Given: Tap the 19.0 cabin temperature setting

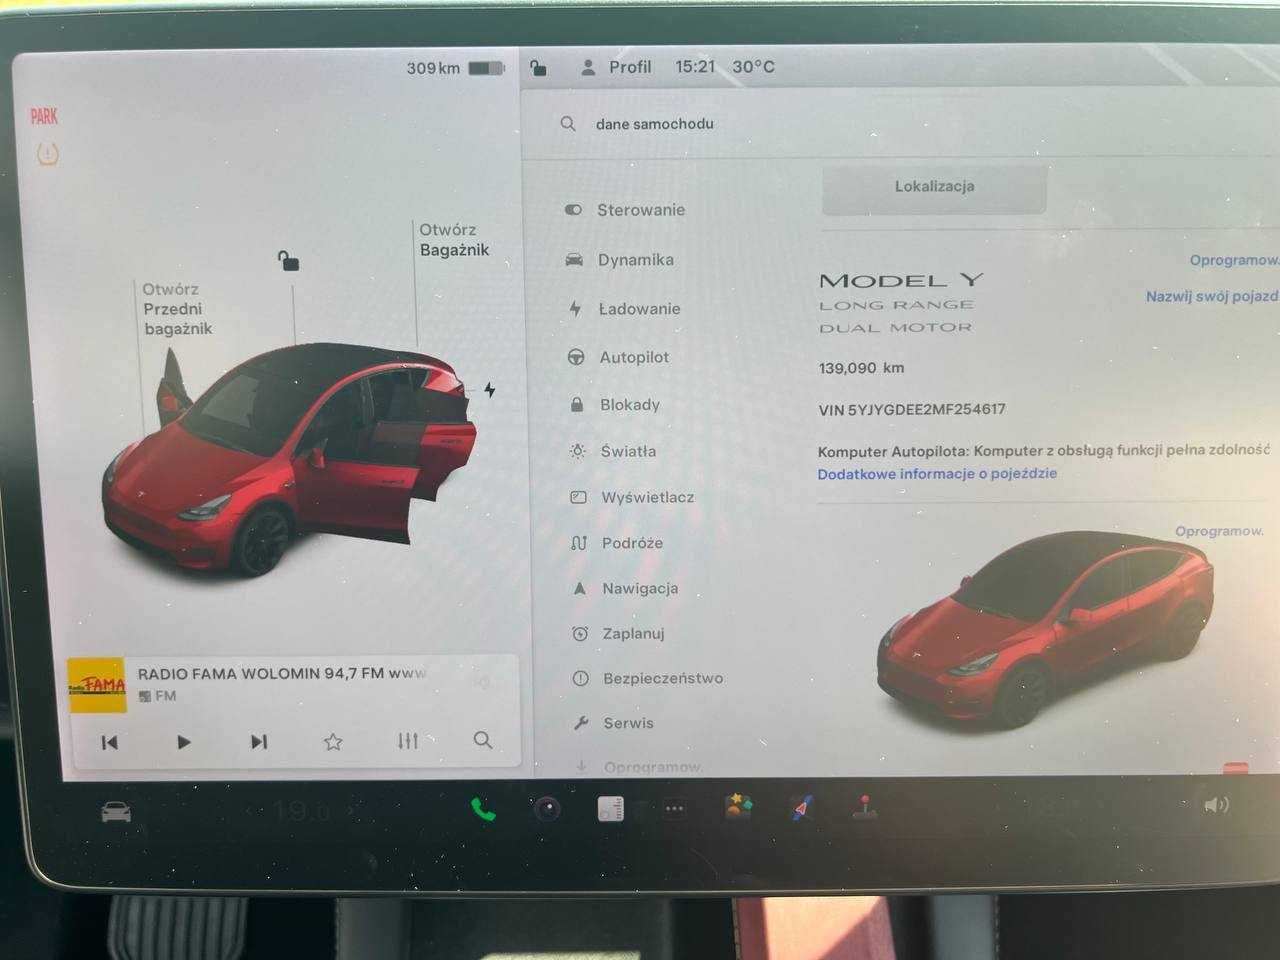Looking at the screenshot, I should click(303, 811).
